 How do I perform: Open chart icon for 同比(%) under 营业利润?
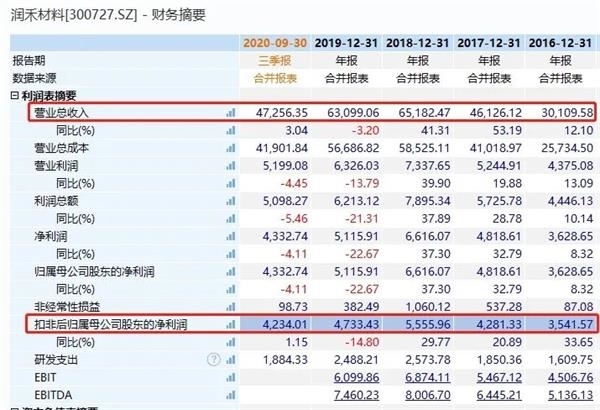(x=231, y=183)
